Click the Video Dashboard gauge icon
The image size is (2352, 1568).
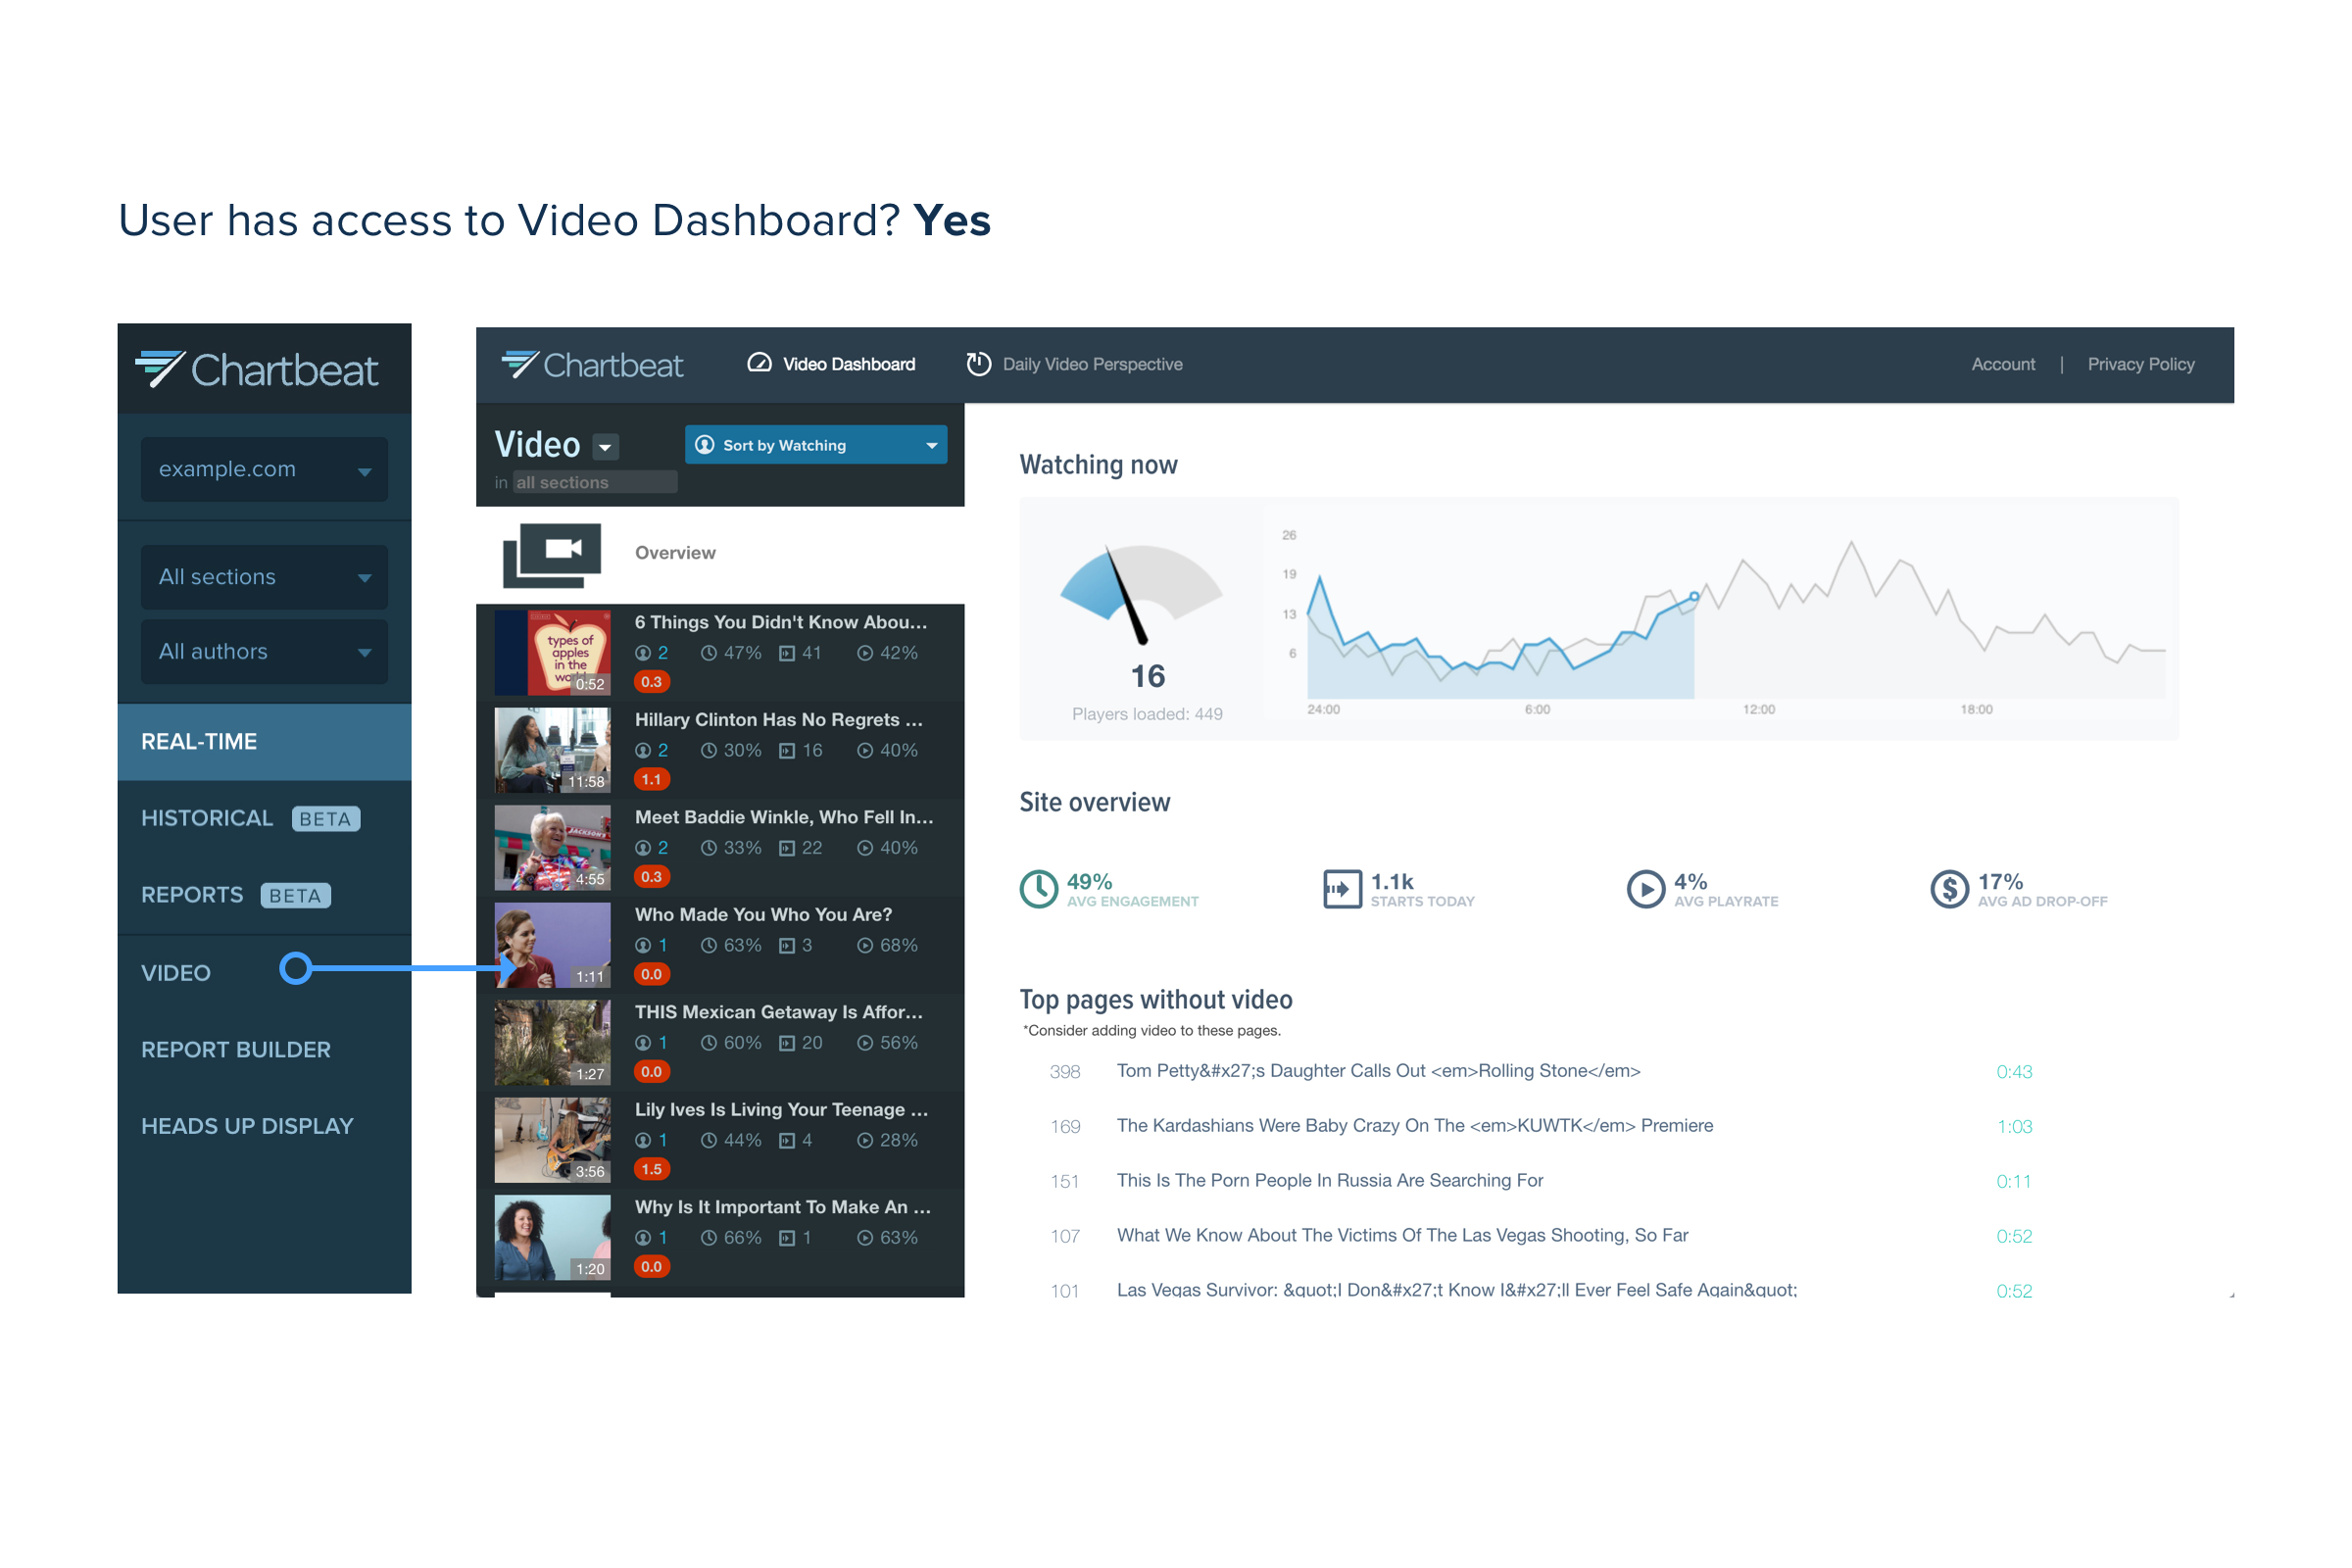tap(759, 364)
